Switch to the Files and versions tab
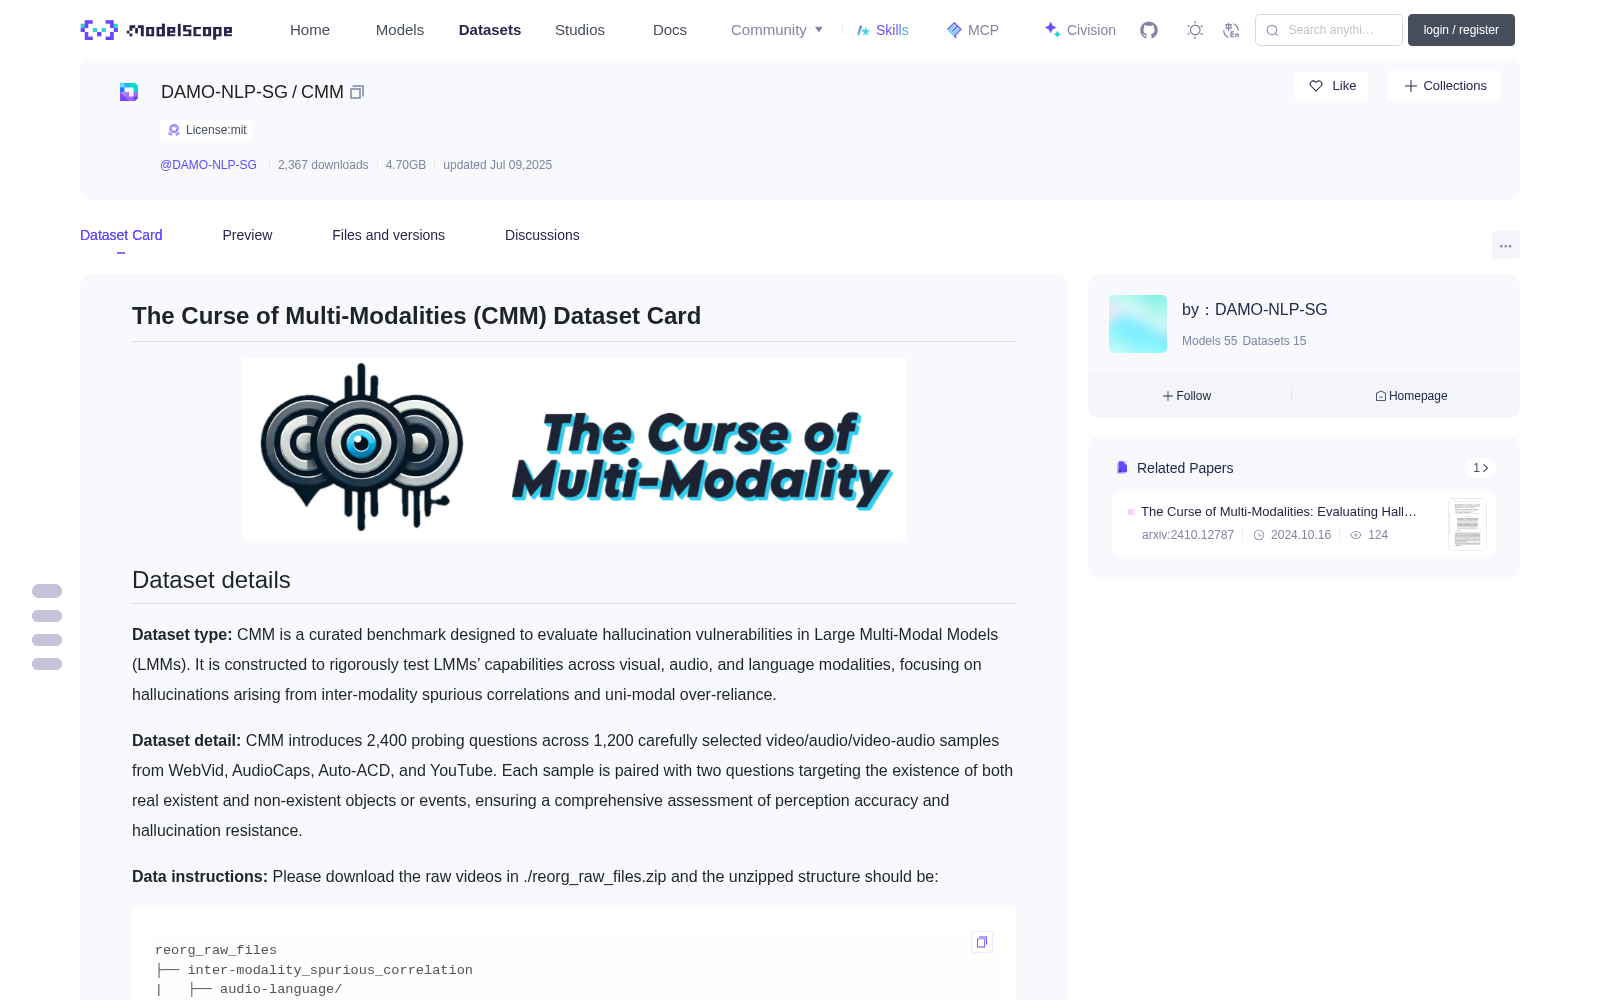The height and width of the screenshot is (1000, 1600). [x=388, y=235]
